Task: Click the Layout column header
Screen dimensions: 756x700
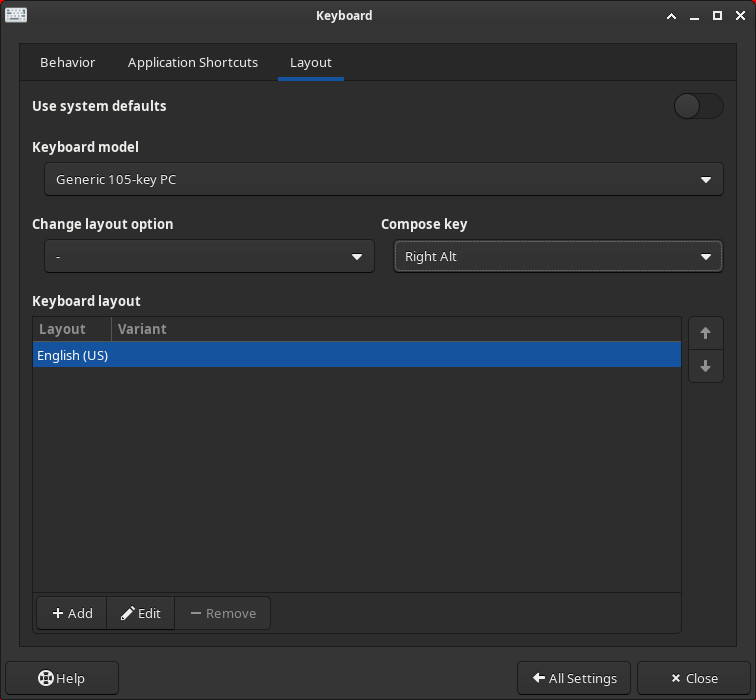Action: click(72, 329)
